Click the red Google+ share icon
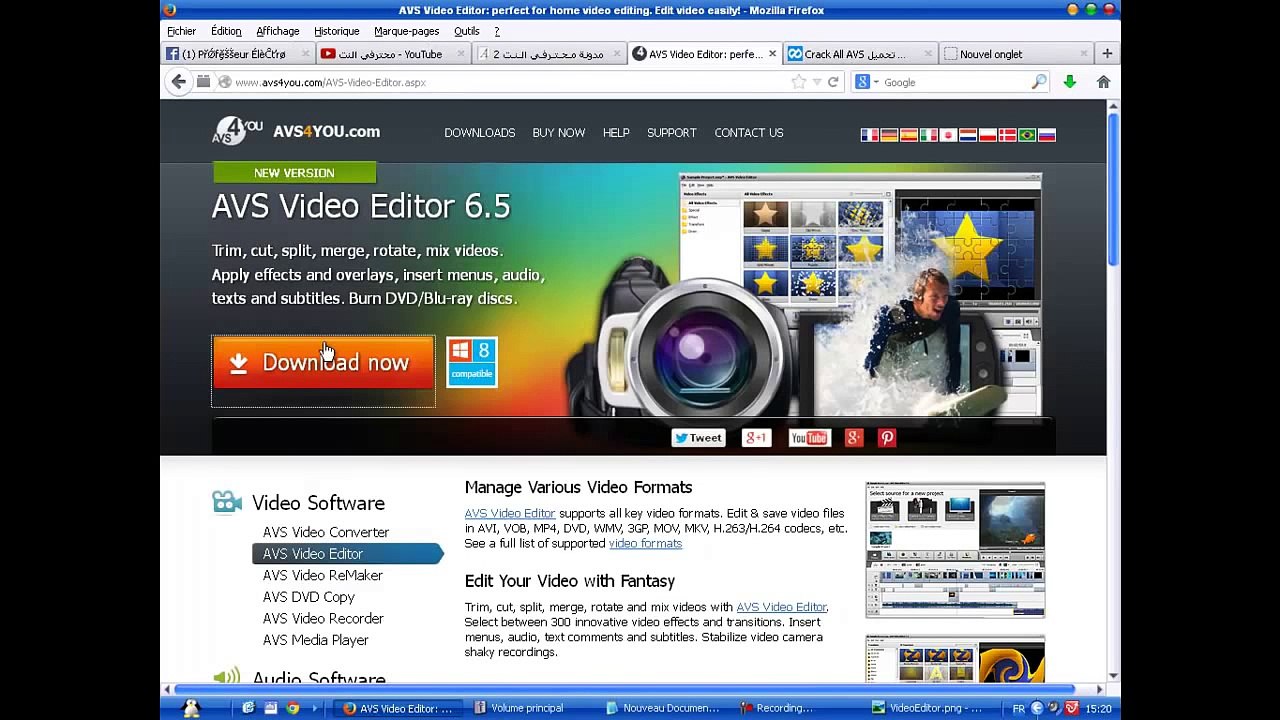The width and height of the screenshot is (1280, 720). pos(853,438)
